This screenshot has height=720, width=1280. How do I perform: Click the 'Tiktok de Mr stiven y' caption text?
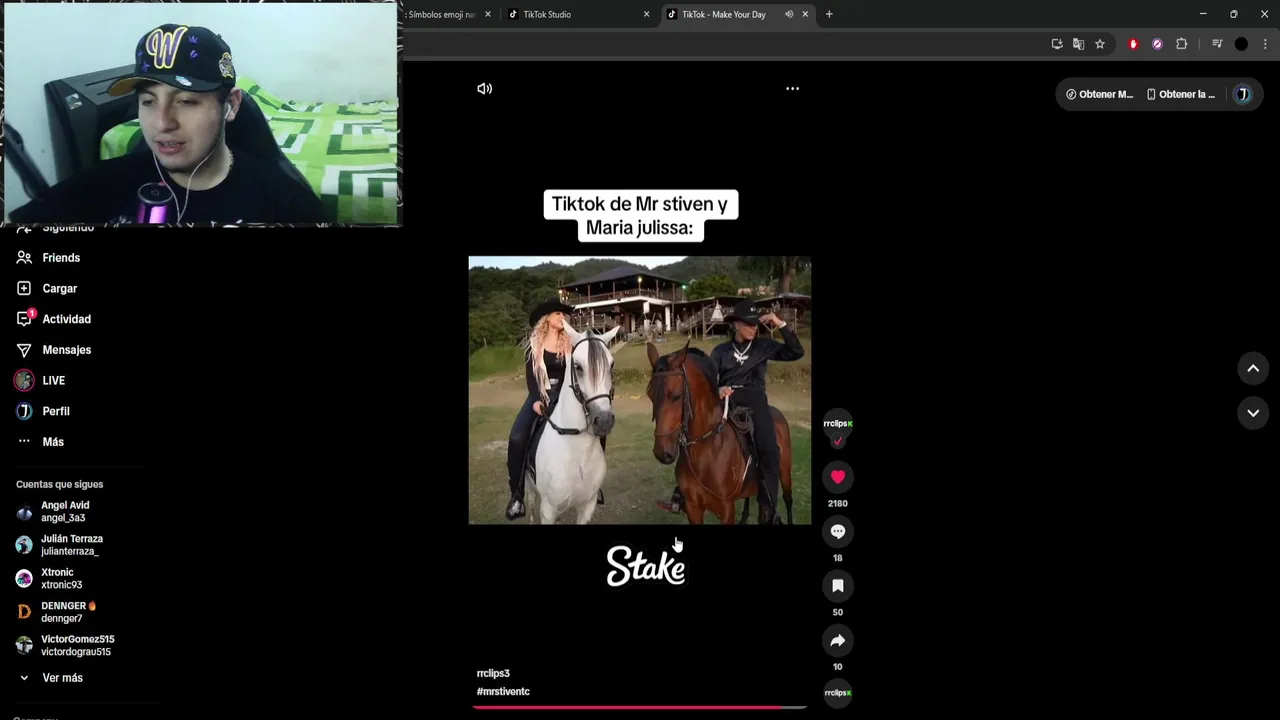point(640,204)
